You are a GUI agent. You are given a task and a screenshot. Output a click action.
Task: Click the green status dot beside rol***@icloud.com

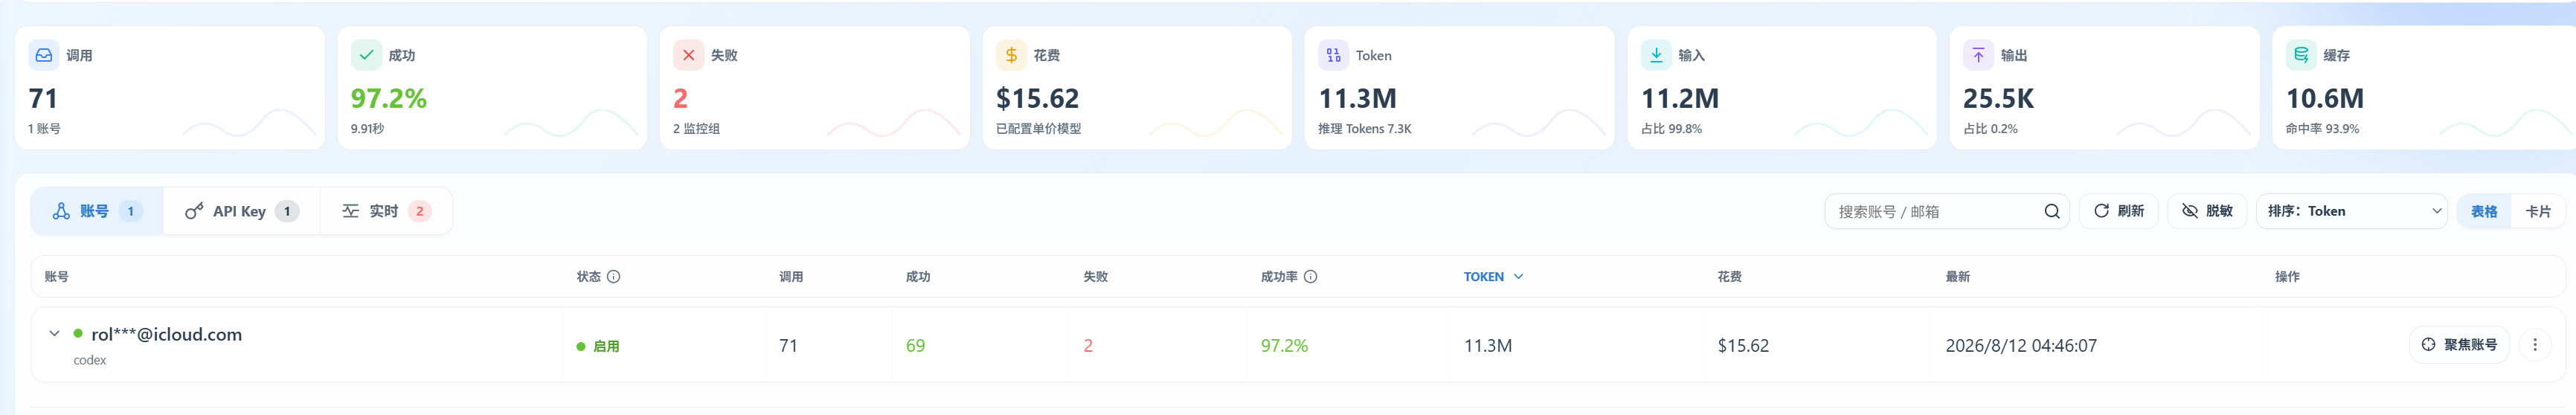[78, 334]
